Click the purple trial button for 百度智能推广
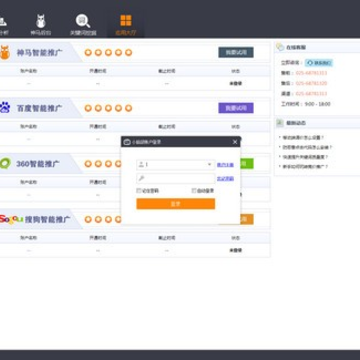Image resolution: width=360 pixels, height=360 pixels. click(236, 108)
